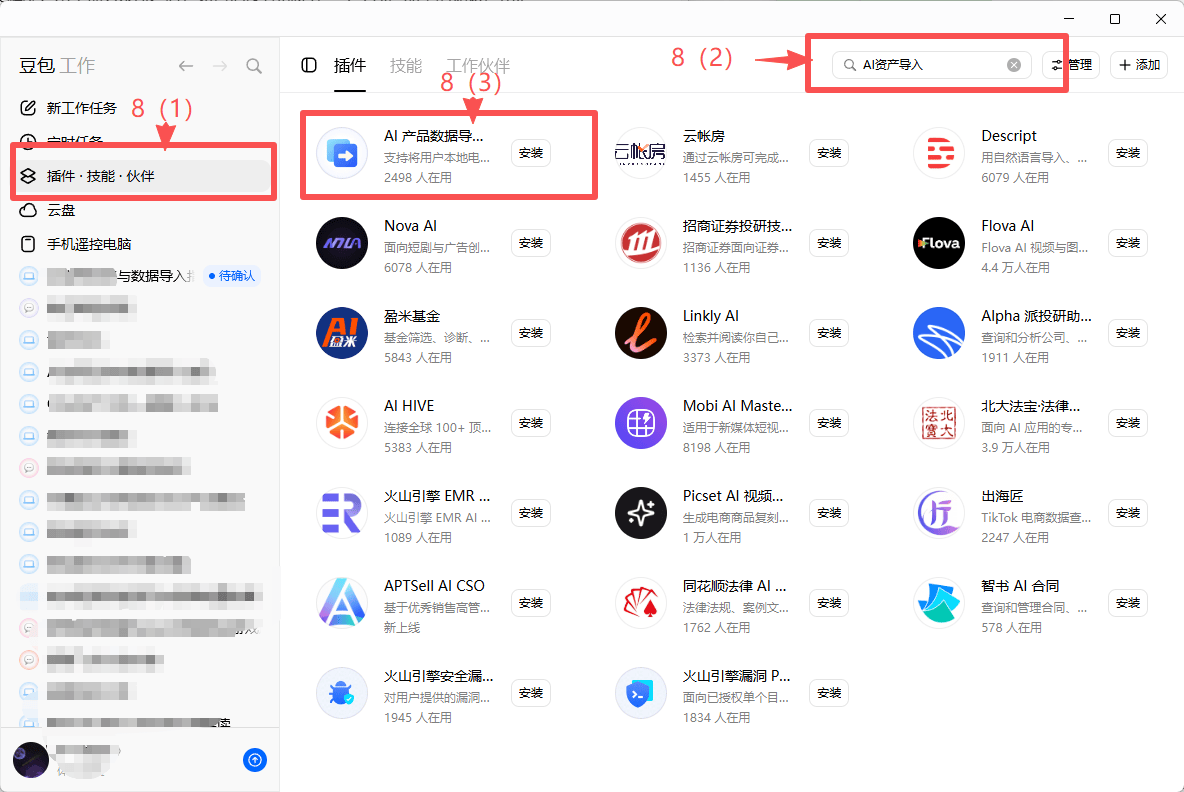Click the 盈米基金 plugin logo
1184x792 pixels.
point(342,333)
